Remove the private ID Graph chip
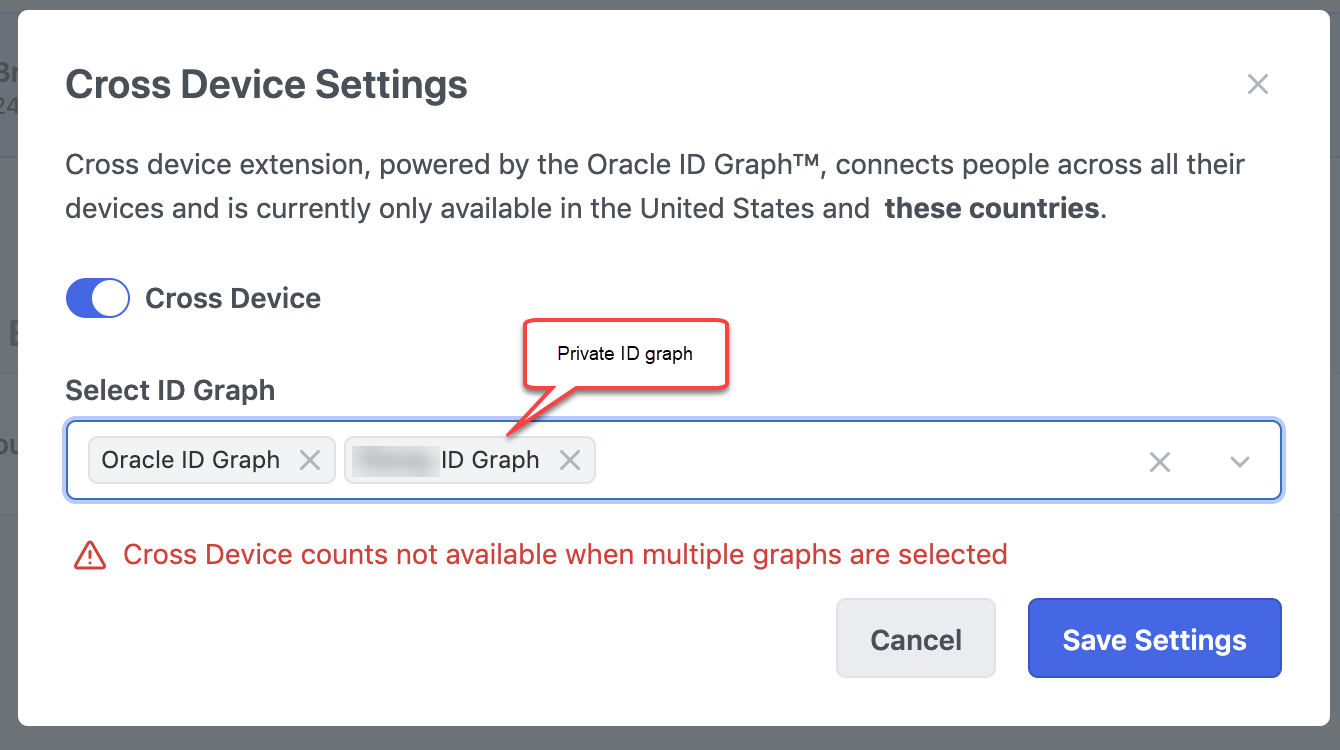1340x750 pixels. [x=569, y=460]
